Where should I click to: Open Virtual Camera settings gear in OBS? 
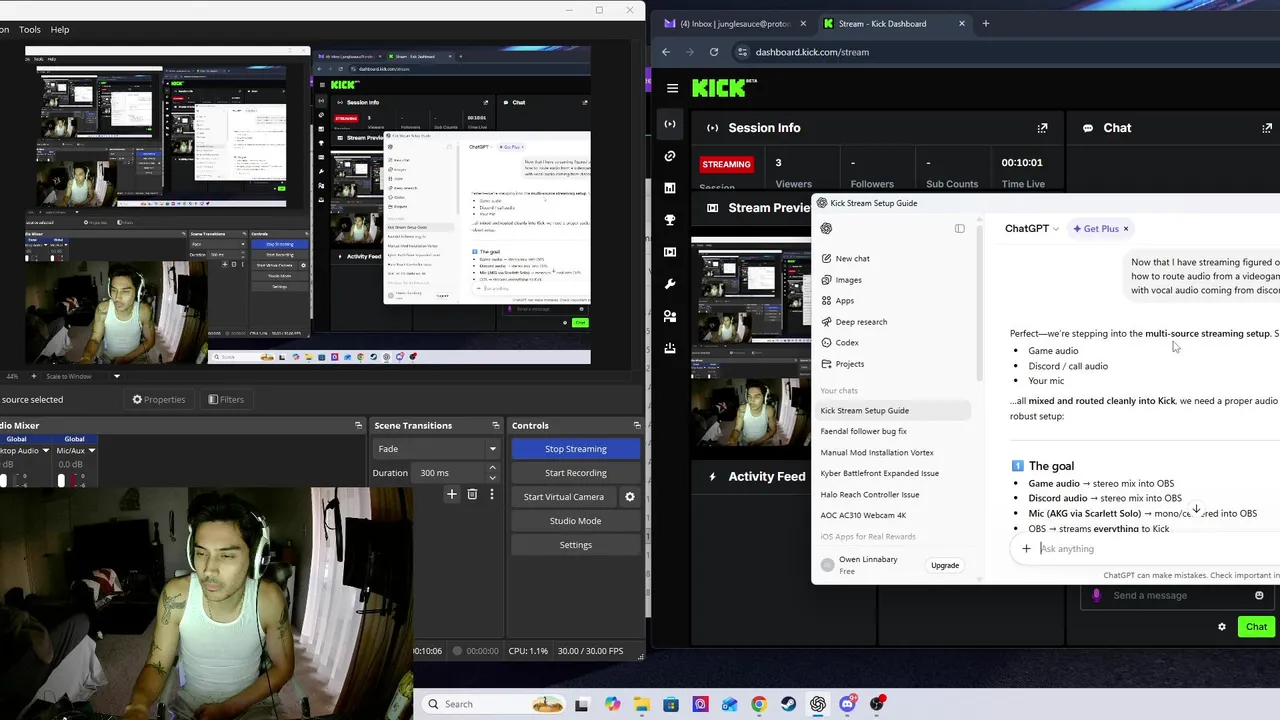point(629,497)
